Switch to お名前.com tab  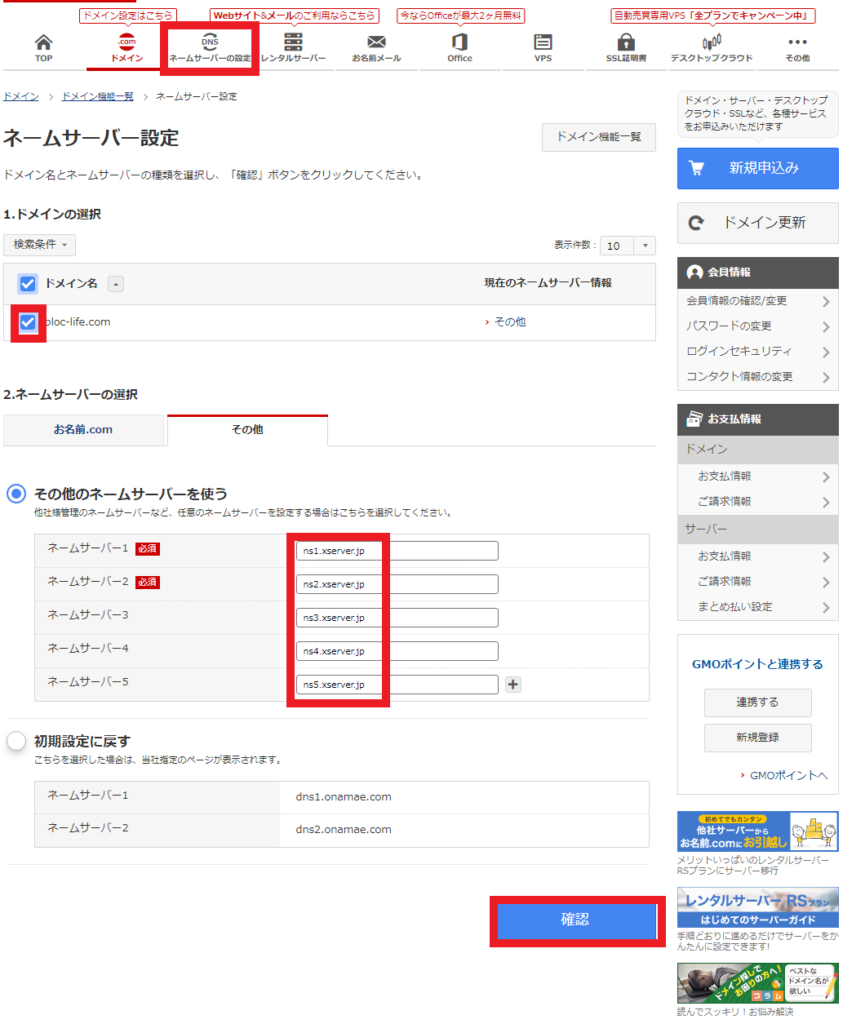pyautogui.click(x=84, y=430)
